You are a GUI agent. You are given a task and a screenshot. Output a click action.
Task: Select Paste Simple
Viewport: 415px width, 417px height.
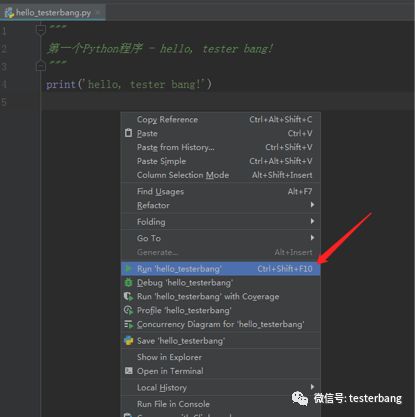pos(220,161)
